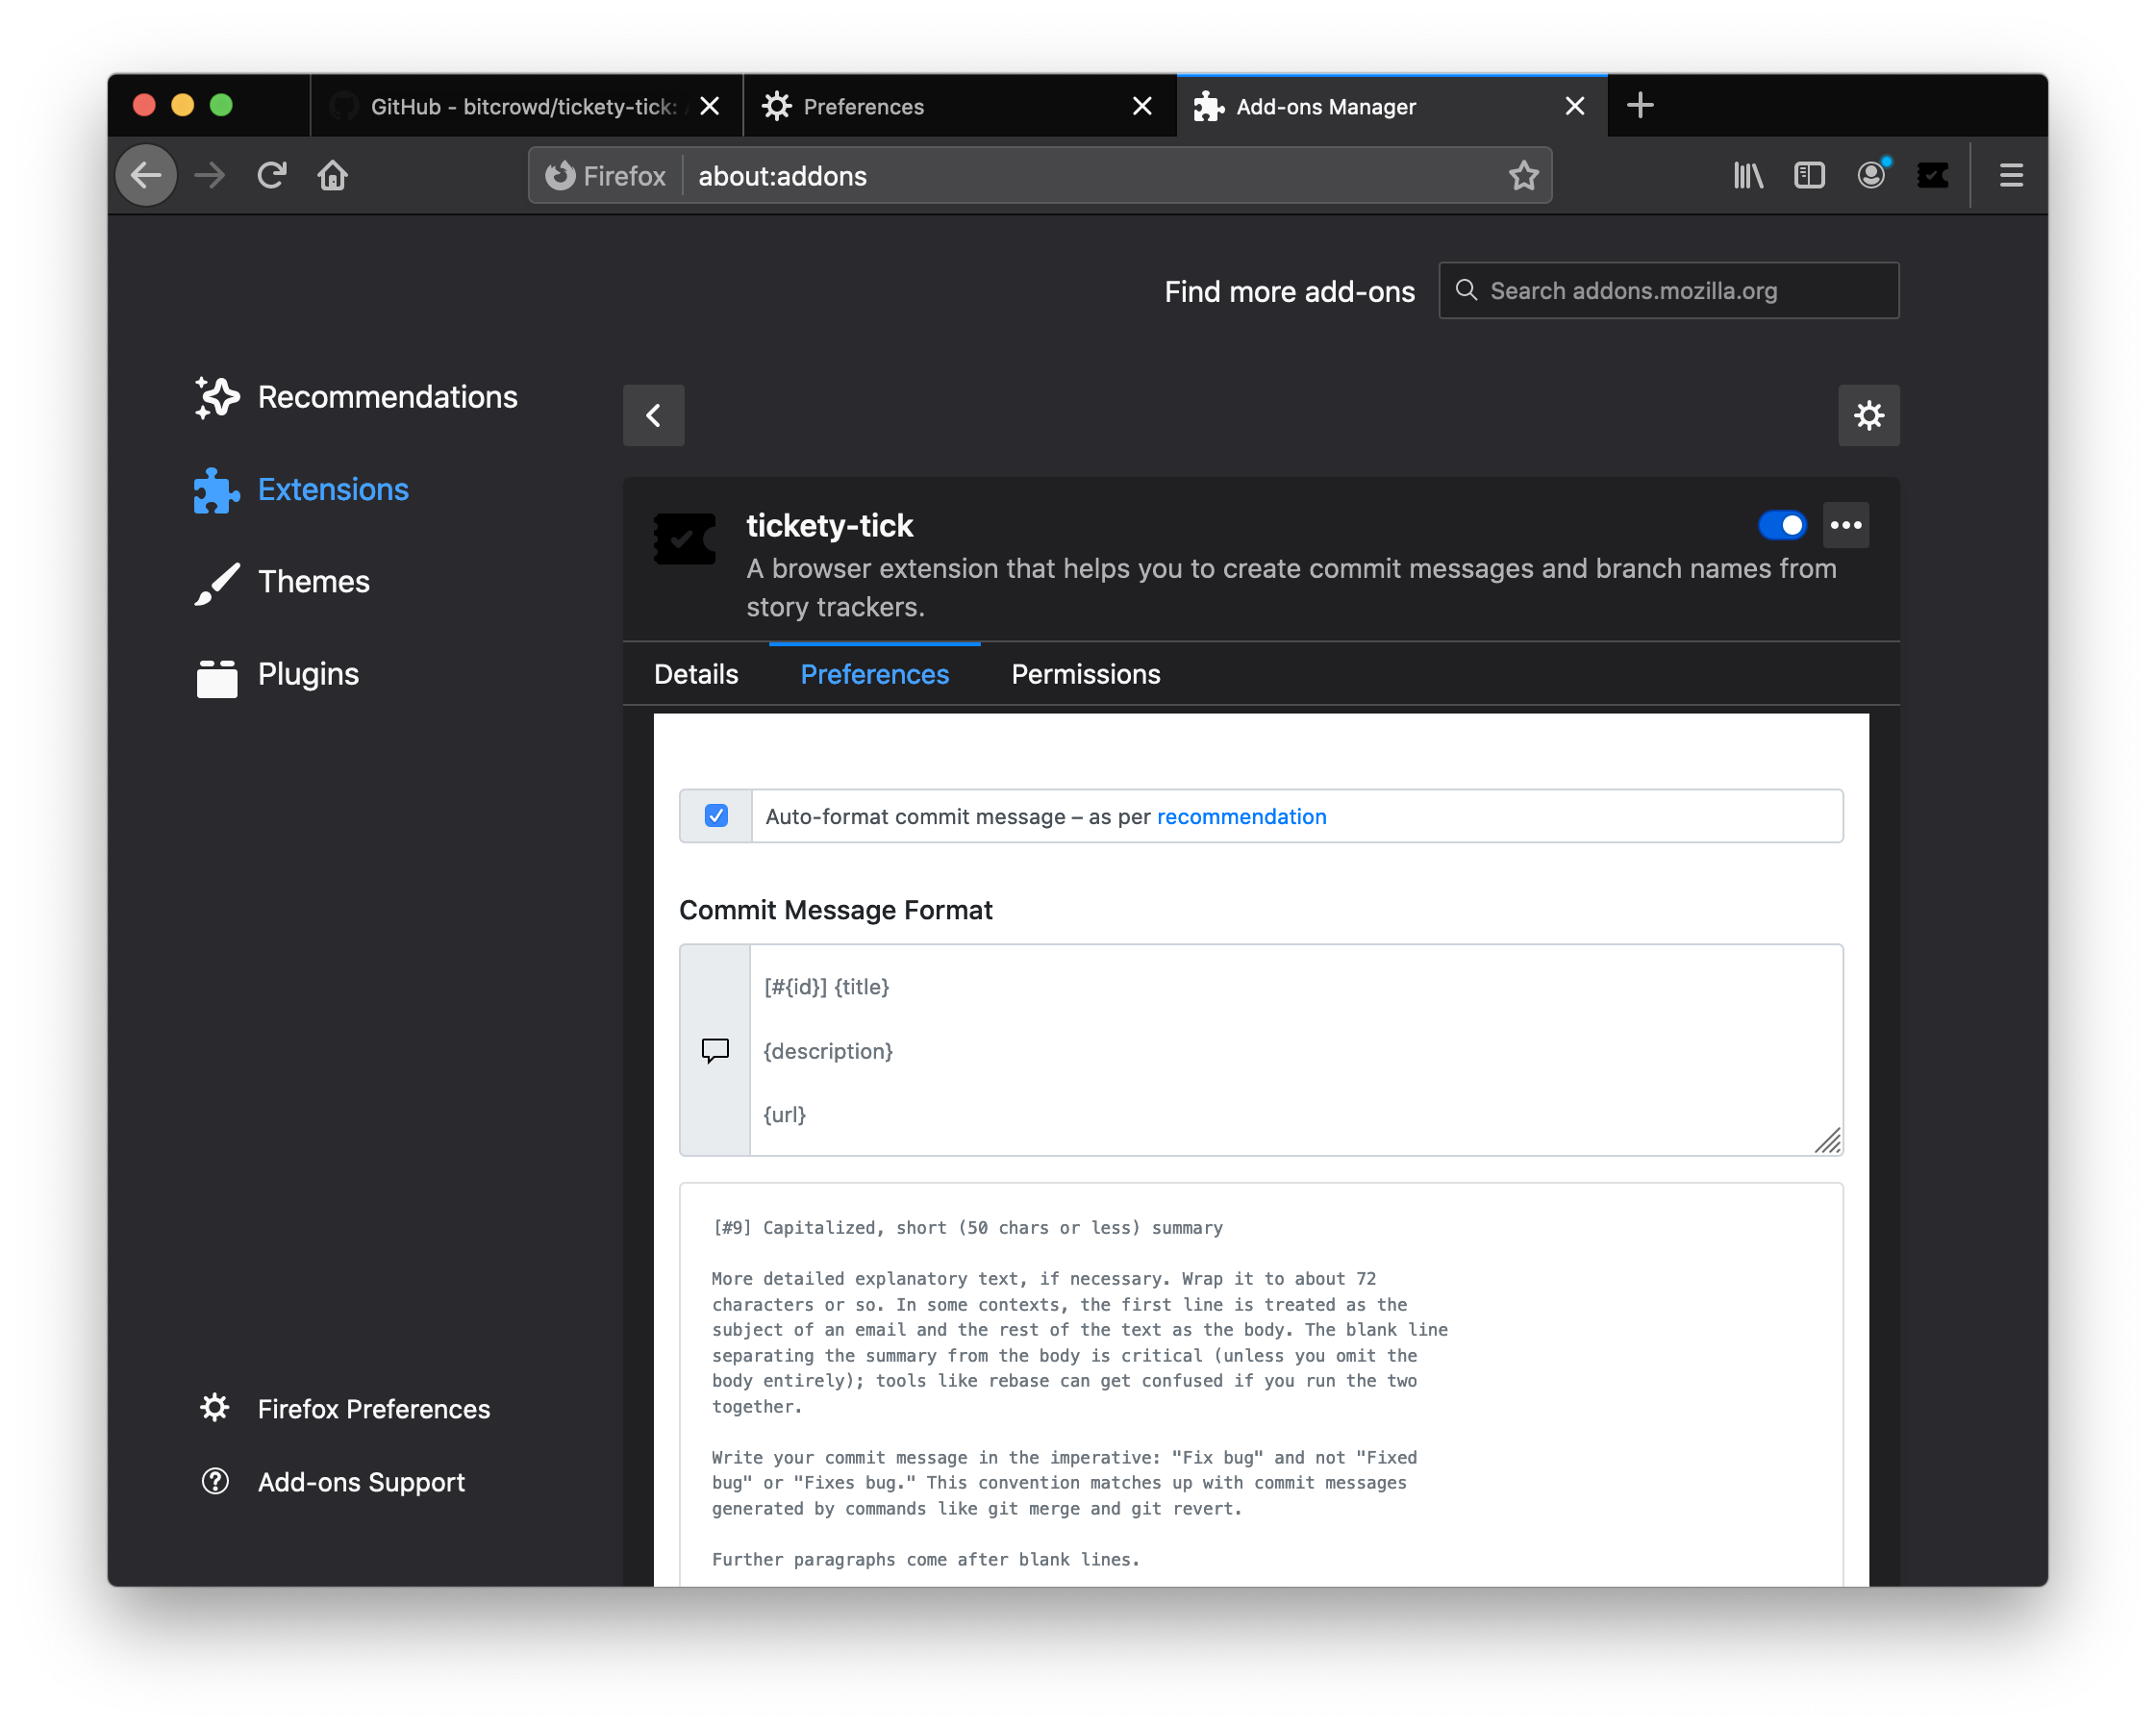Close the Preferences browser tab
The height and width of the screenshot is (1729, 2156).
[1142, 106]
